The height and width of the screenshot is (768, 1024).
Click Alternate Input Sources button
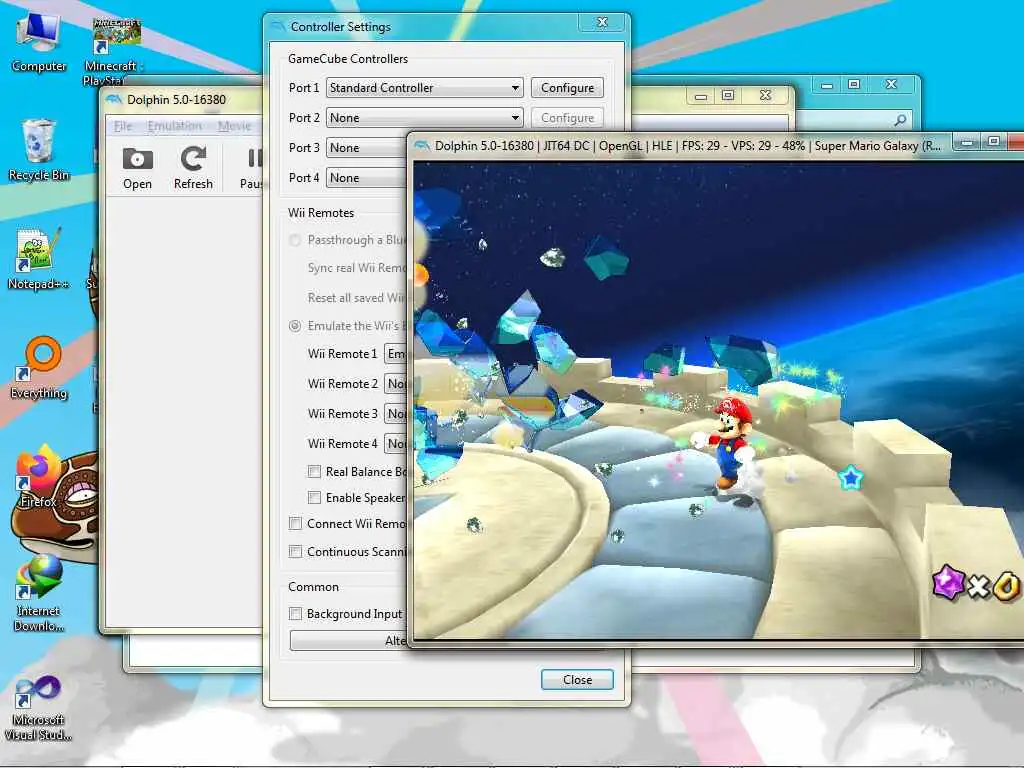(x=349, y=641)
